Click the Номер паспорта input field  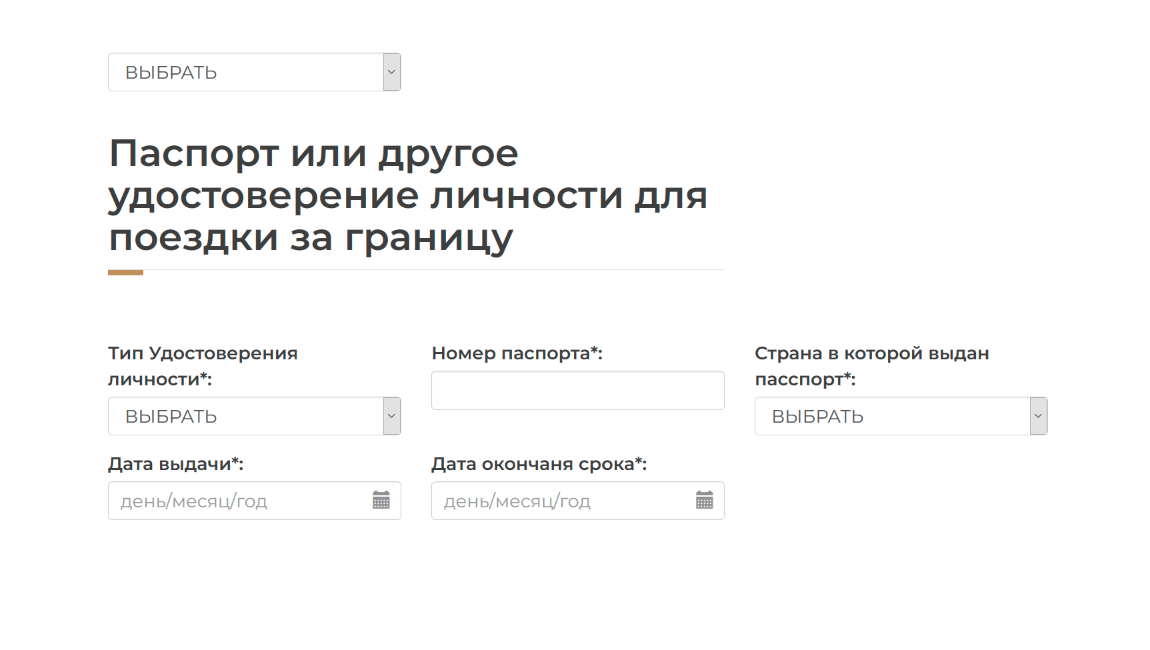click(578, 390)
